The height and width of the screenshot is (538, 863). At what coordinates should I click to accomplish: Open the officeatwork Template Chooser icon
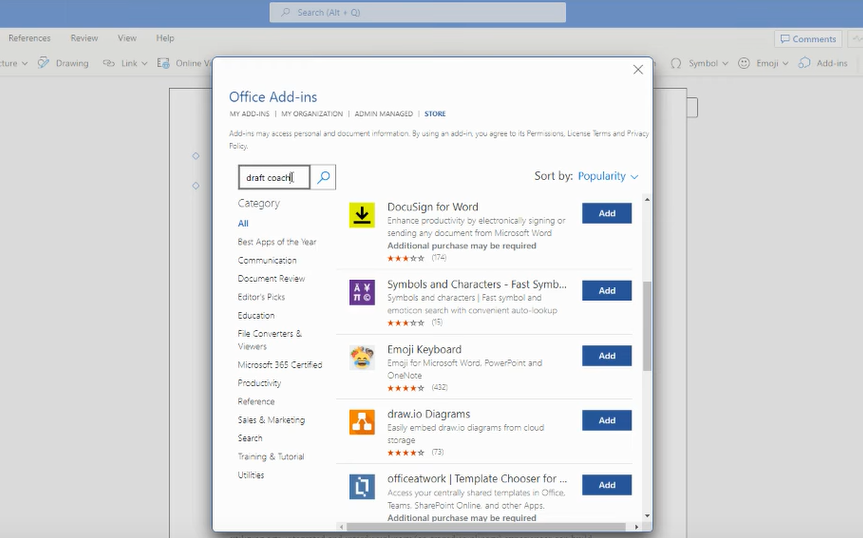click(x=362, y=487)
